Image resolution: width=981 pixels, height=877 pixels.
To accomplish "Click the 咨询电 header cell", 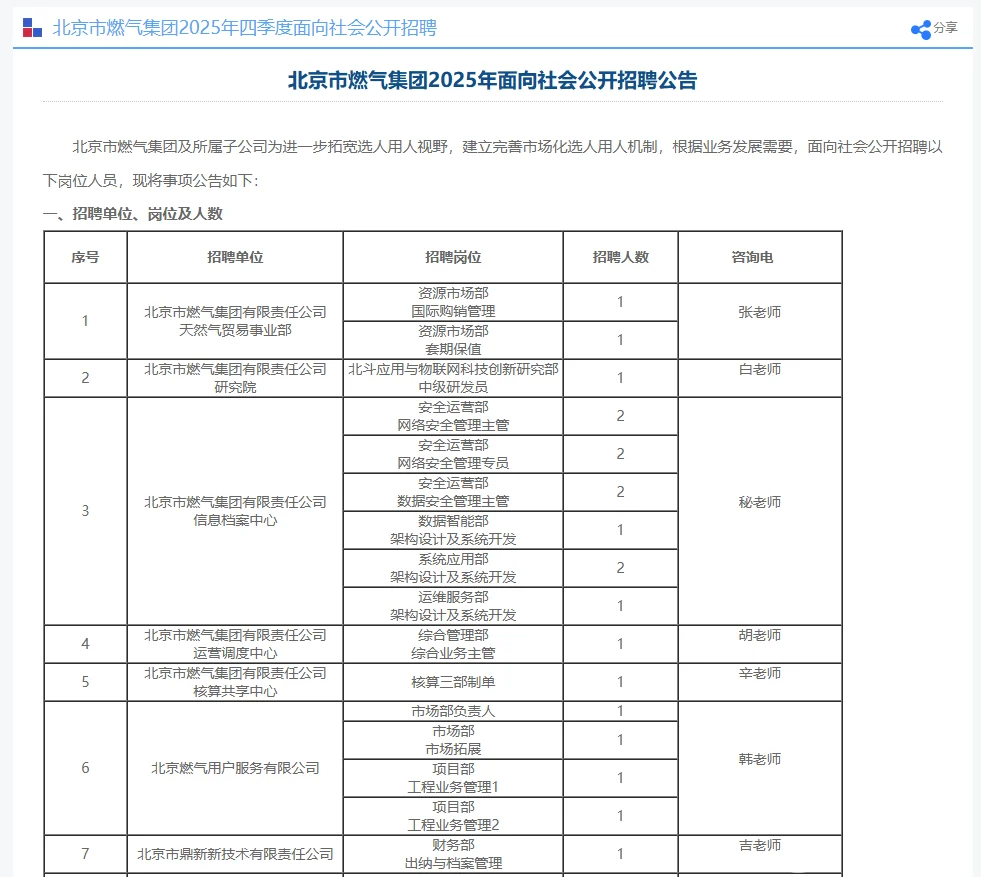I will point(759,256).
